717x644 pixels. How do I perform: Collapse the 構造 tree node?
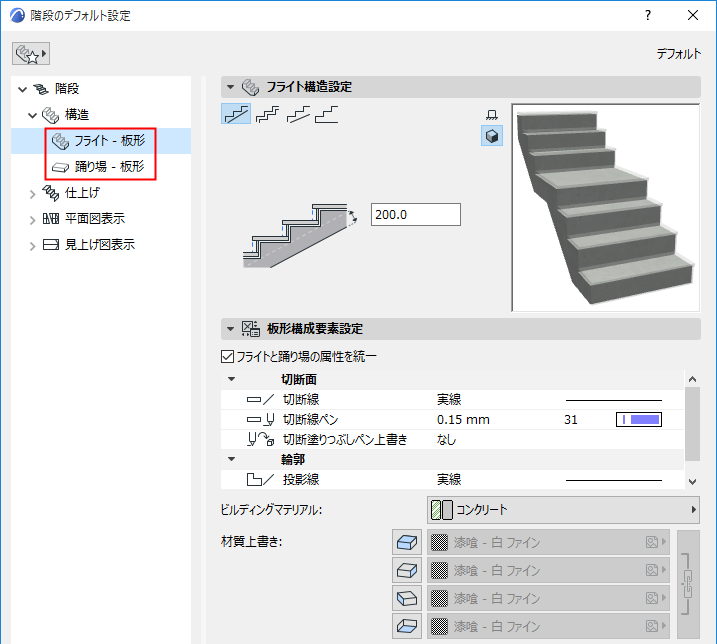coord(32,115)
